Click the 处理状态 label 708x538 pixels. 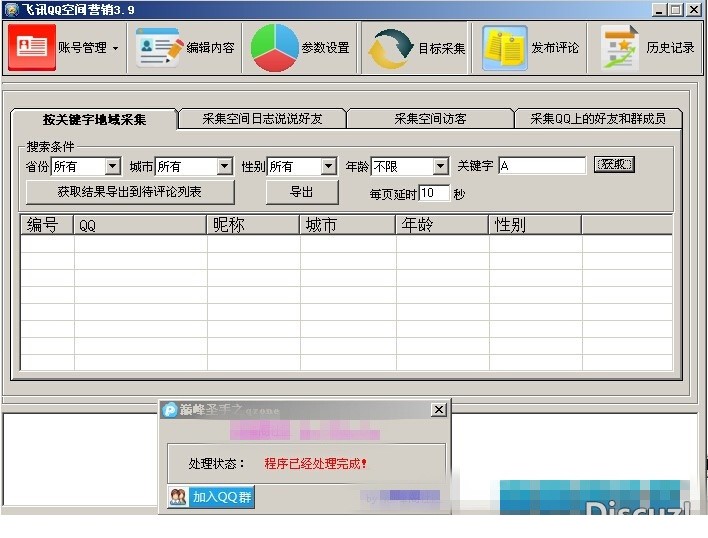tap(217, 464)
